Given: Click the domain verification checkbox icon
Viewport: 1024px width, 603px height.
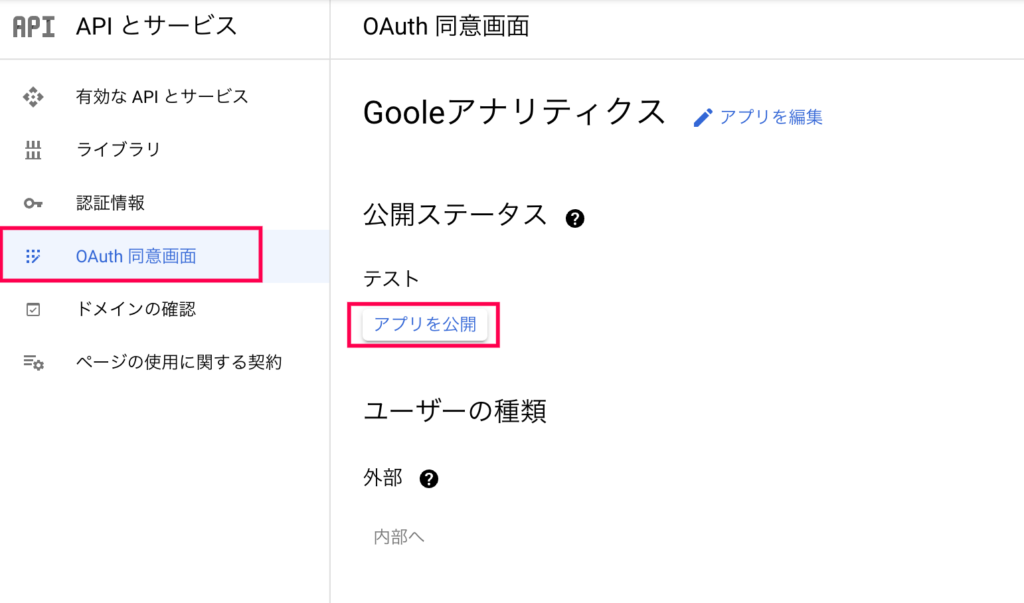Looking at the screenshot, I should (x=33, y=310).
